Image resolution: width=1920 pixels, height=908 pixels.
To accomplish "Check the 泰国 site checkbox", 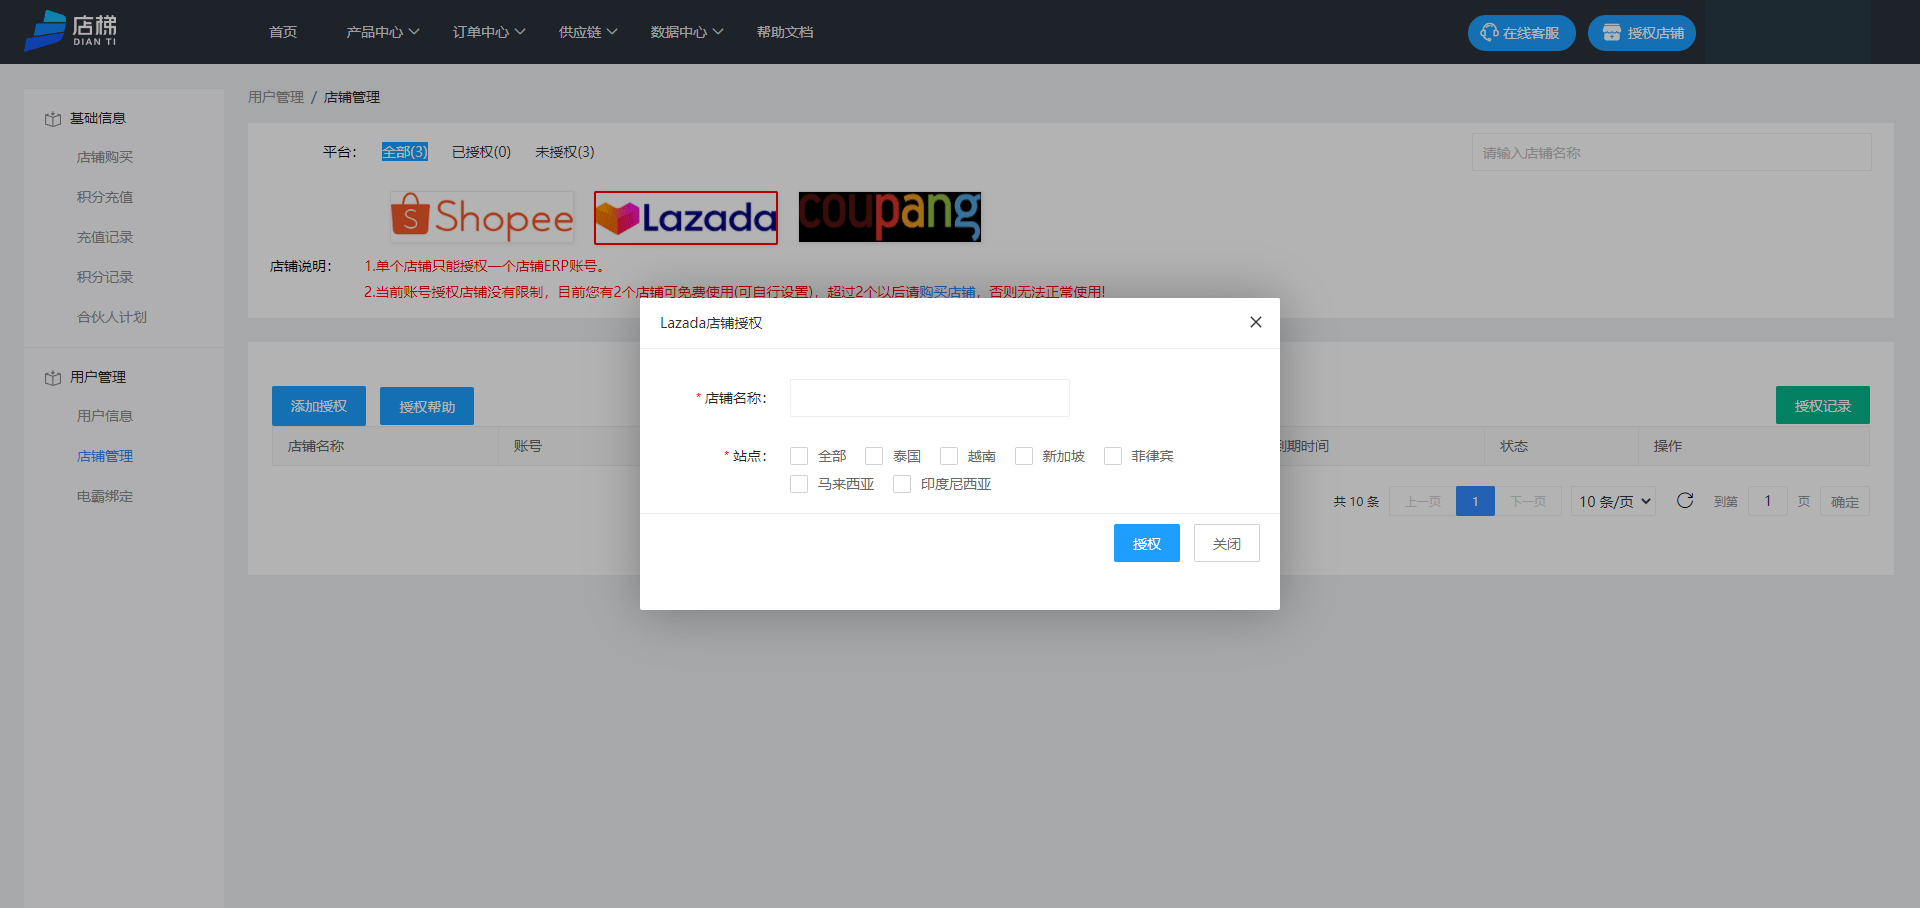I will (x=874, y=456).
